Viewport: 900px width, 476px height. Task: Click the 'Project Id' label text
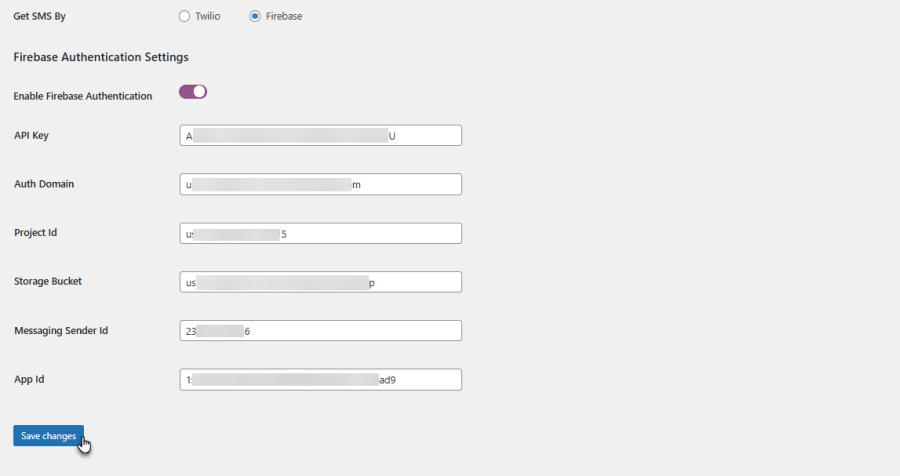point(36,233)
